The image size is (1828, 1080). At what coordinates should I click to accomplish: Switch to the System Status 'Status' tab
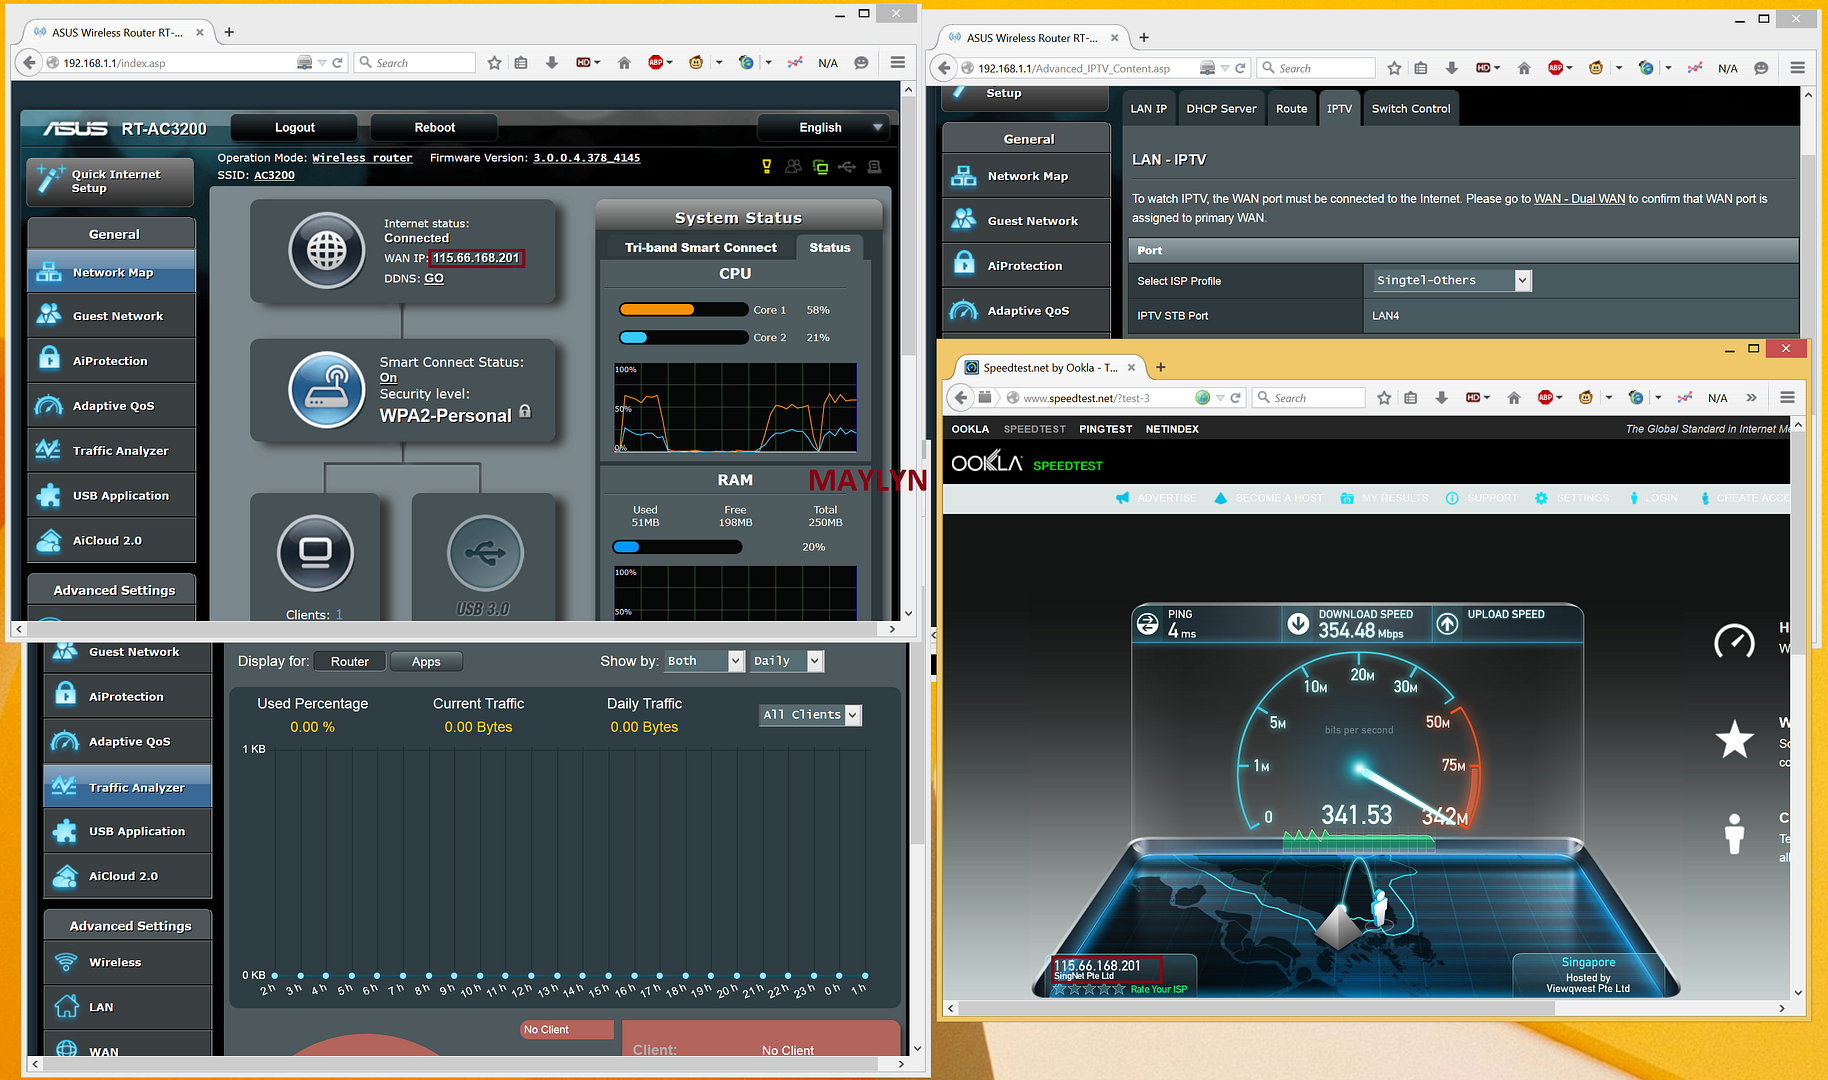tap(830, 247)
